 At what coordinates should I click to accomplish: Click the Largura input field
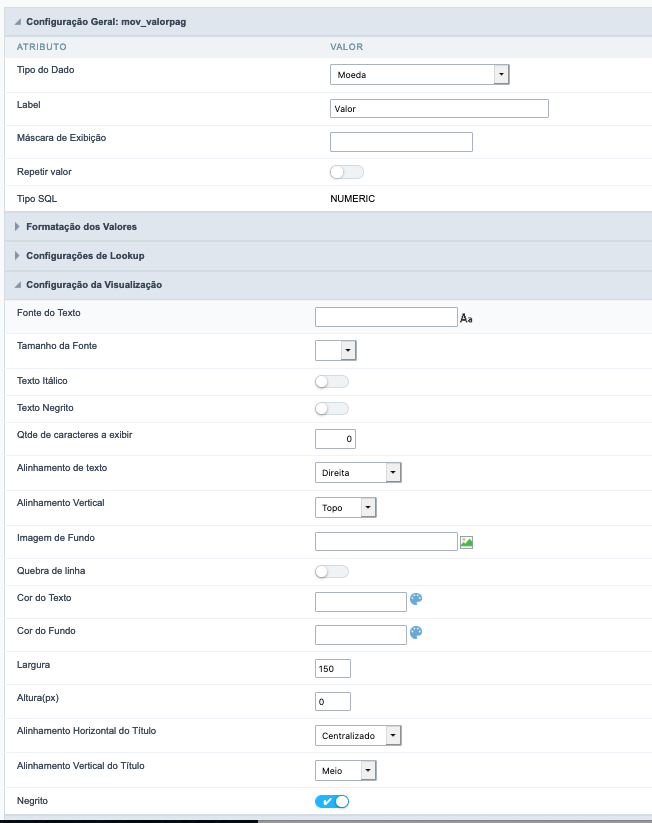pos(332,669)
